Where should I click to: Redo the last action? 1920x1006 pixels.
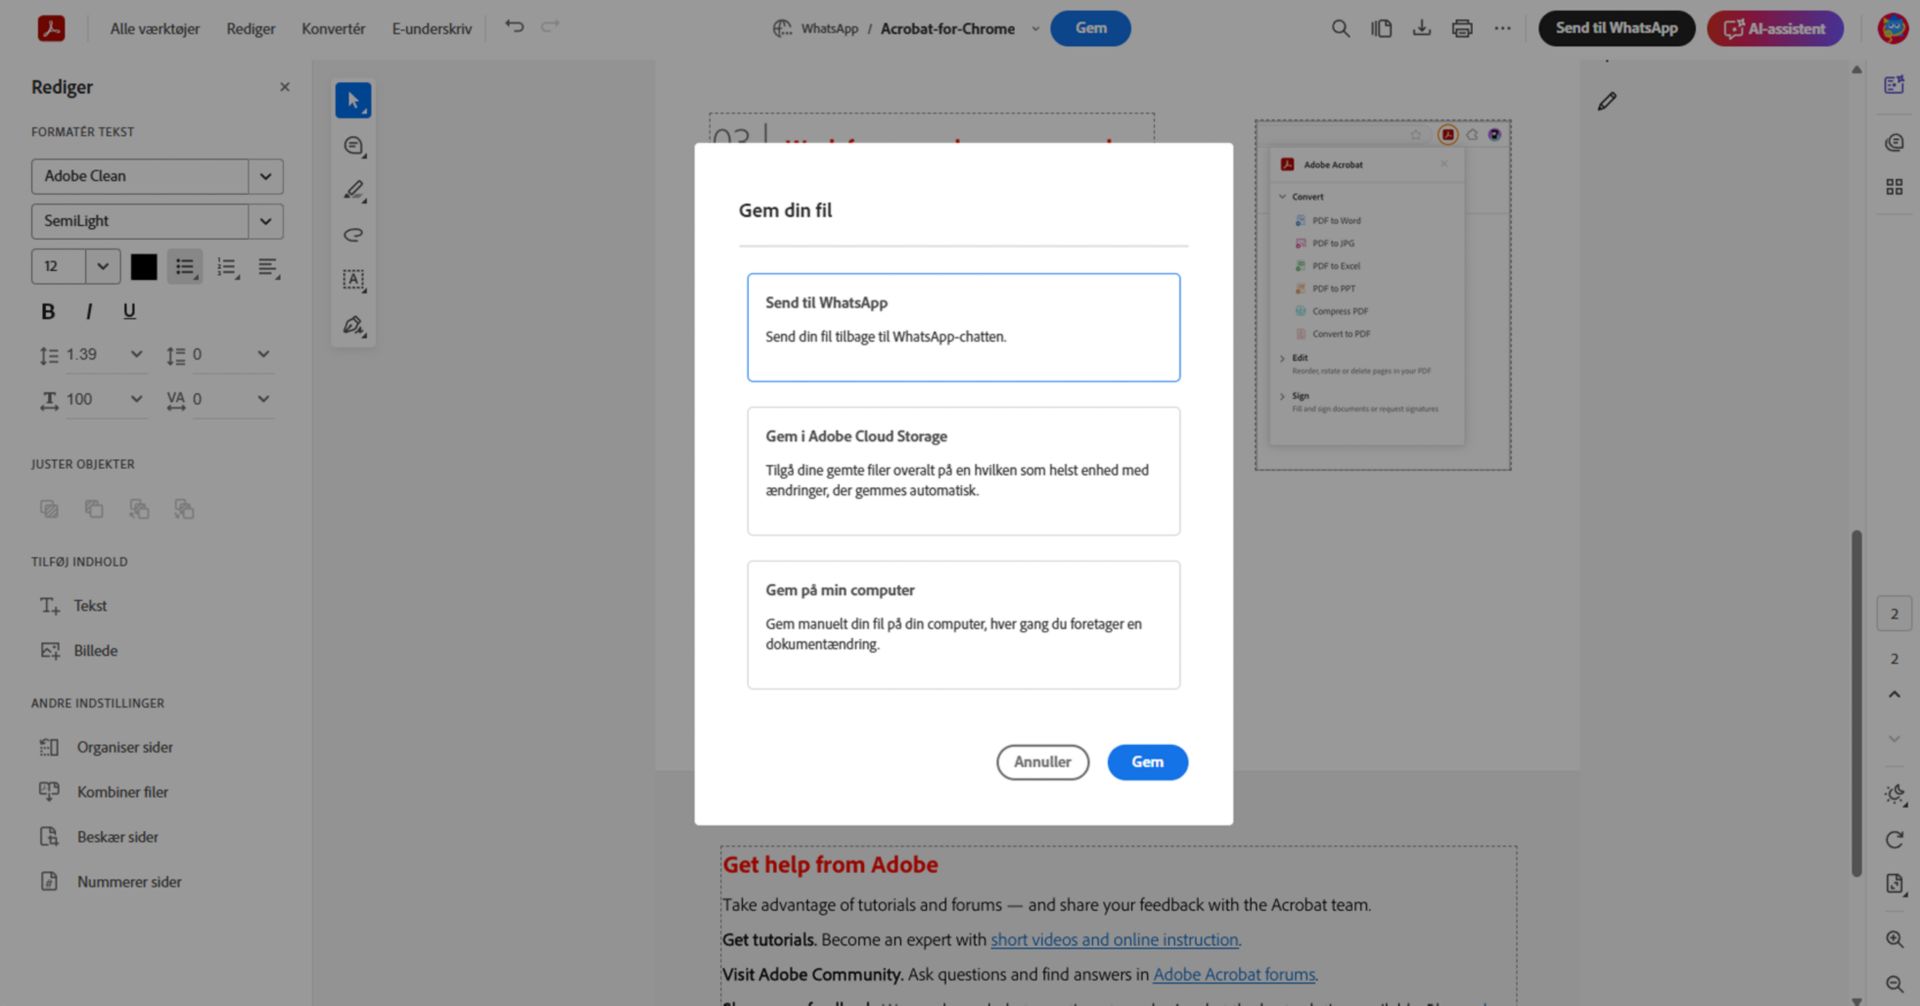click(550, 27)
